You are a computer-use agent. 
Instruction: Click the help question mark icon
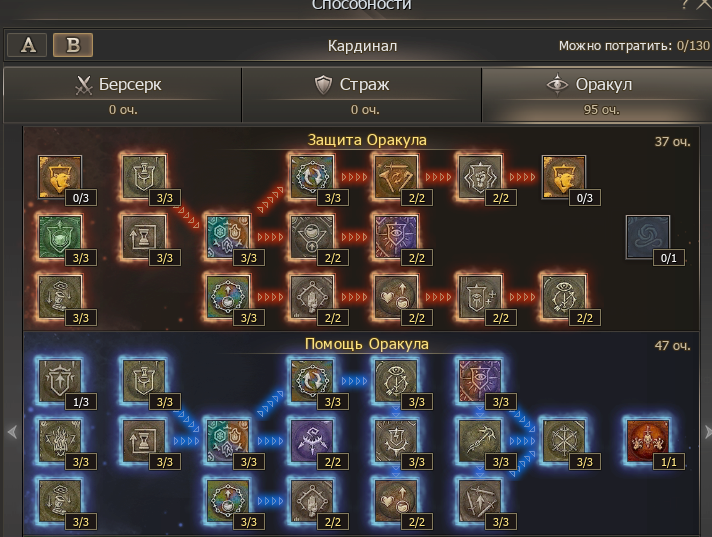[x=684, y=5]
